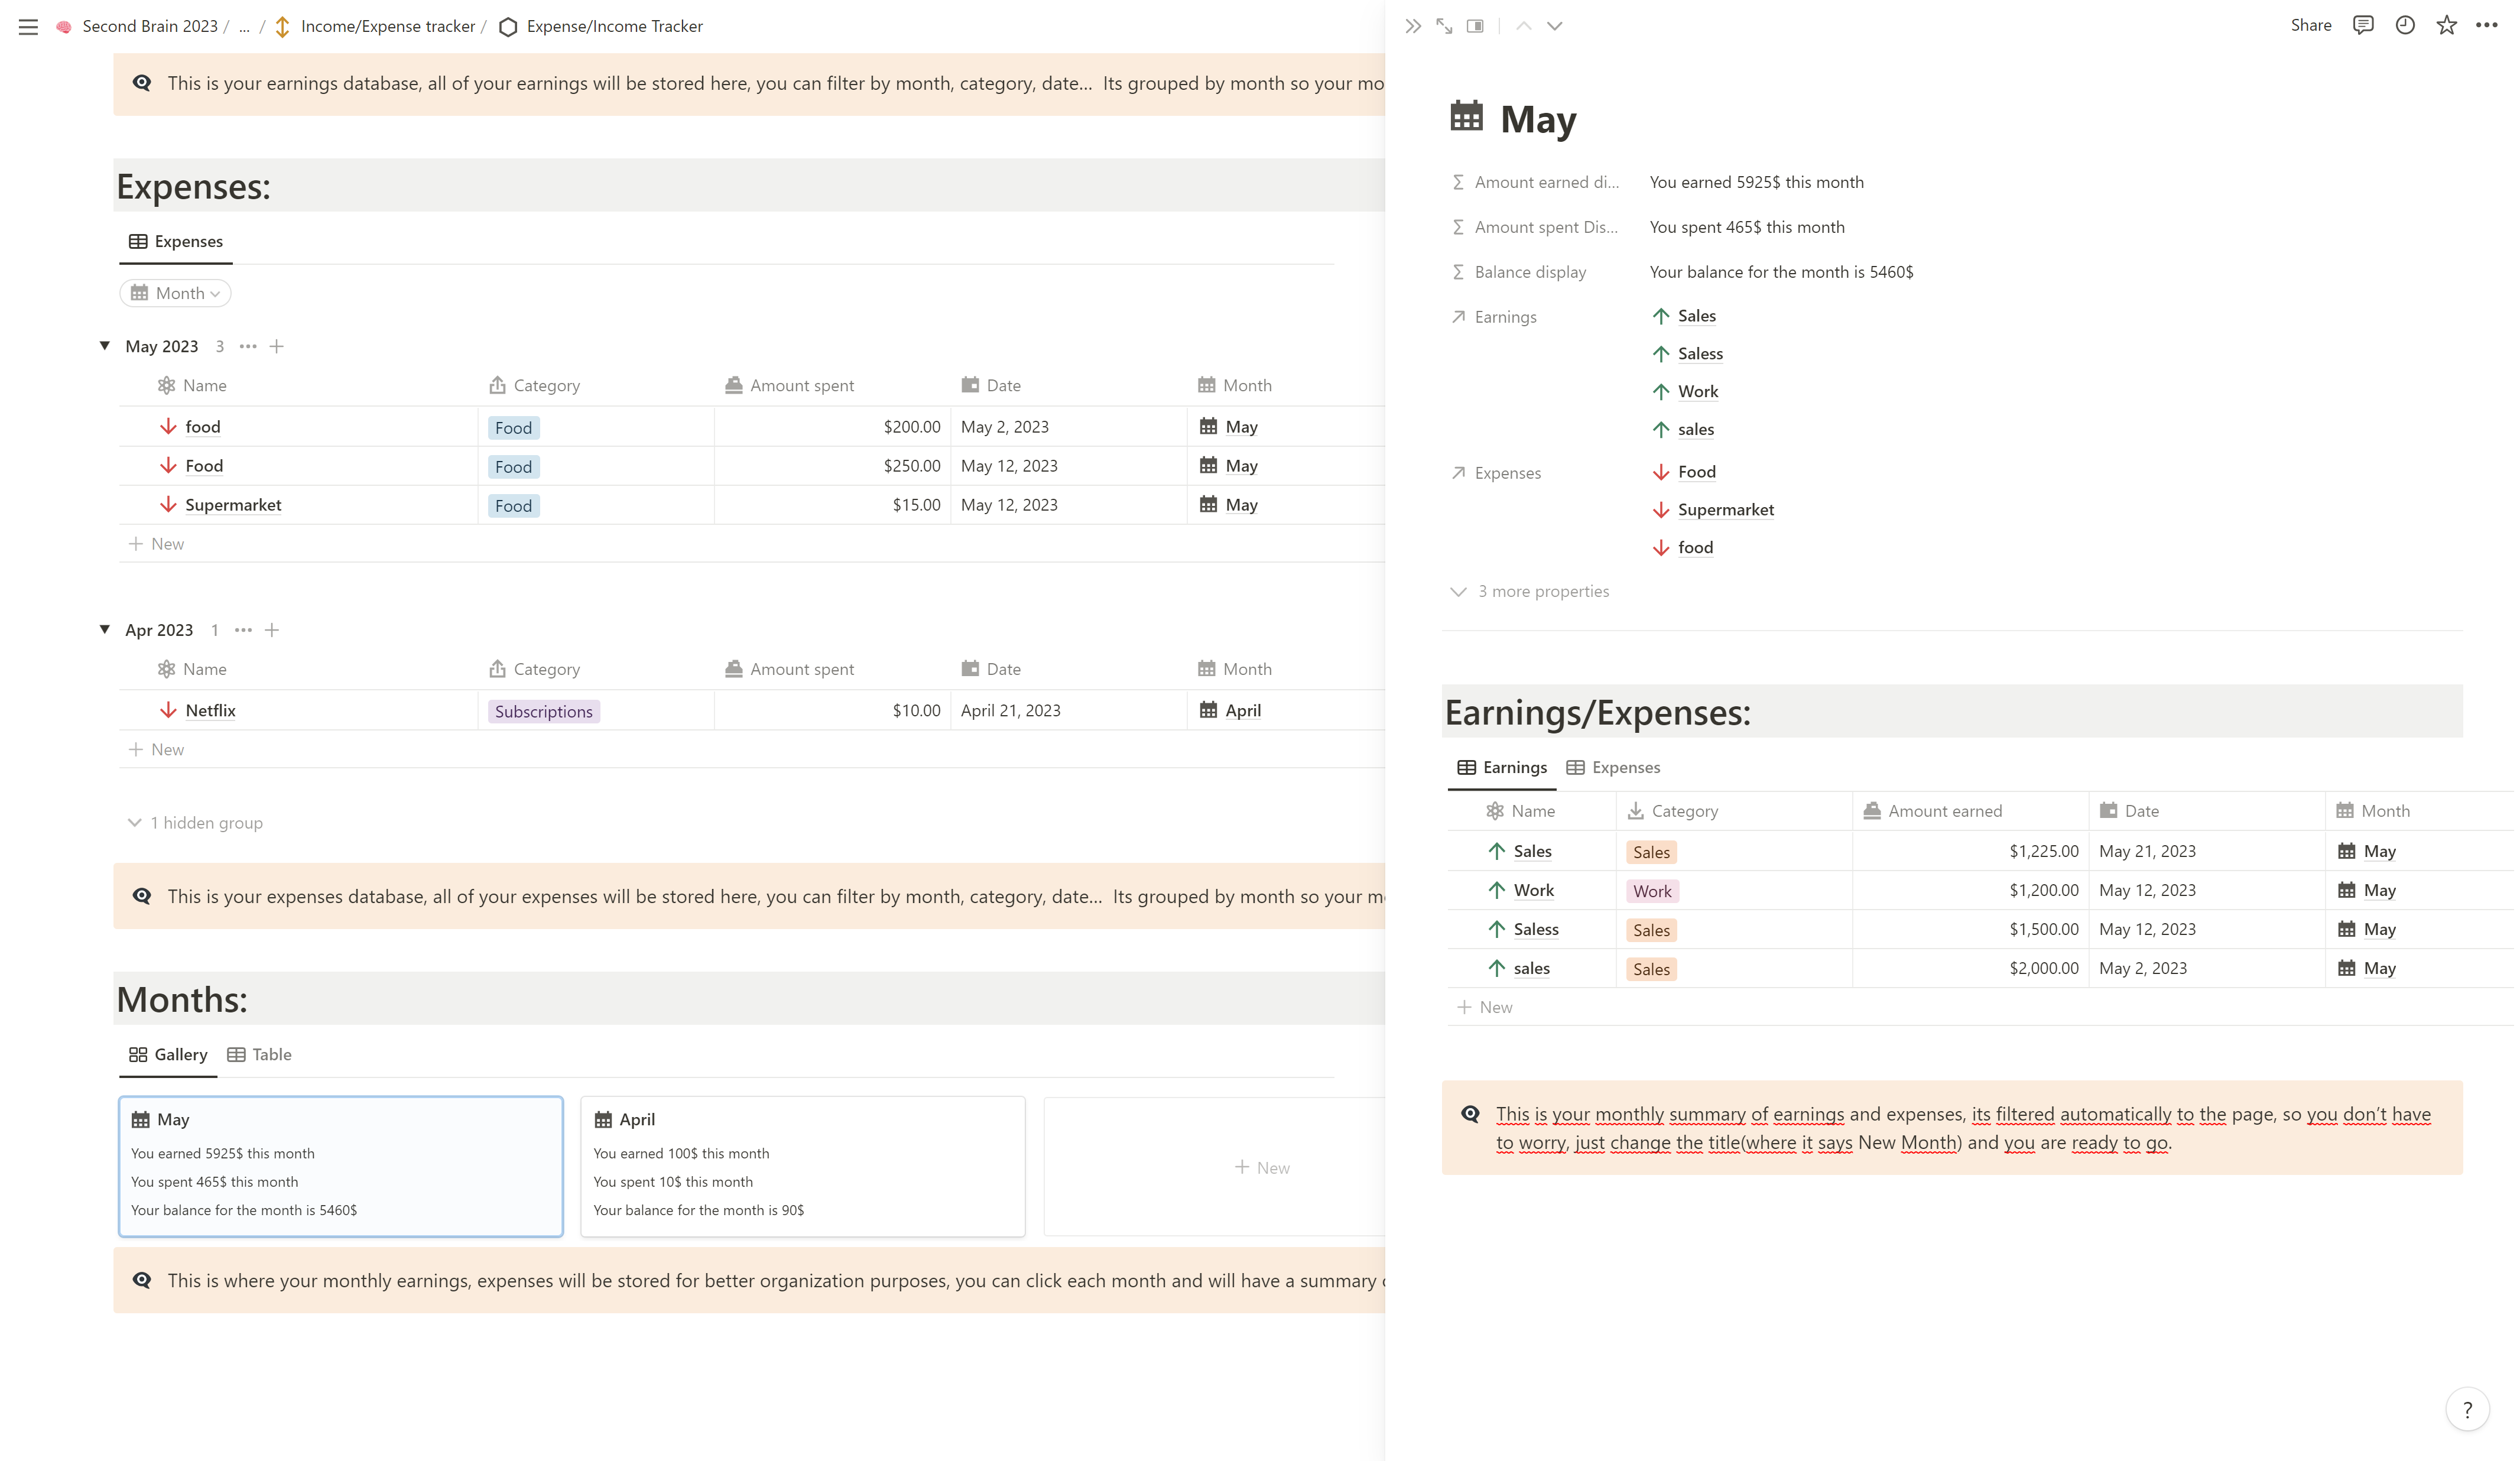
Task: Go to previous page with up arrow
Action: [1523, 26]
